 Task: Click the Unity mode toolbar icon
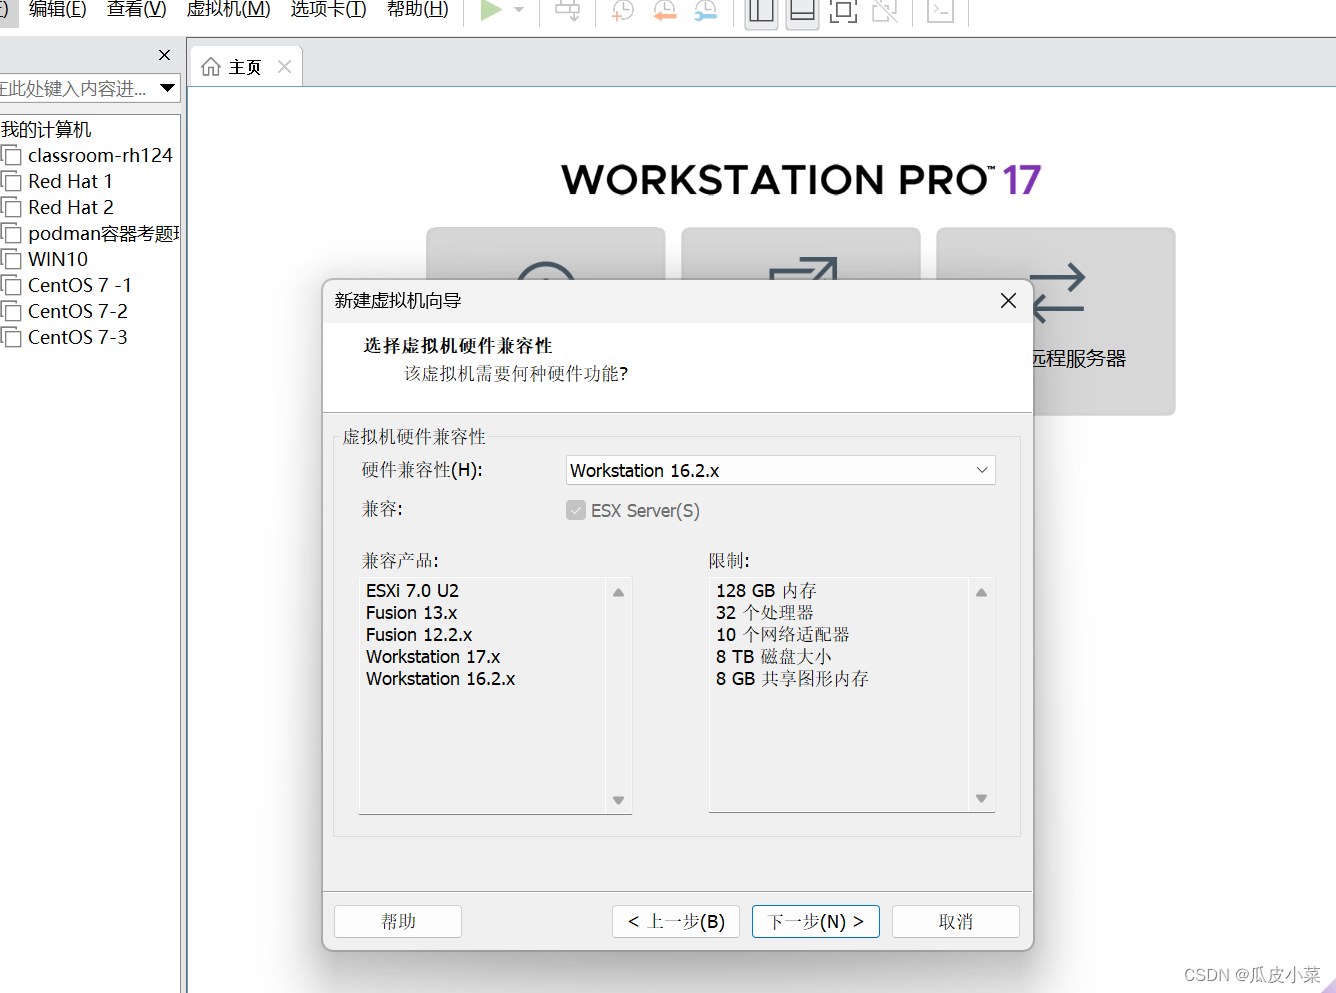(x=885, y=11)
